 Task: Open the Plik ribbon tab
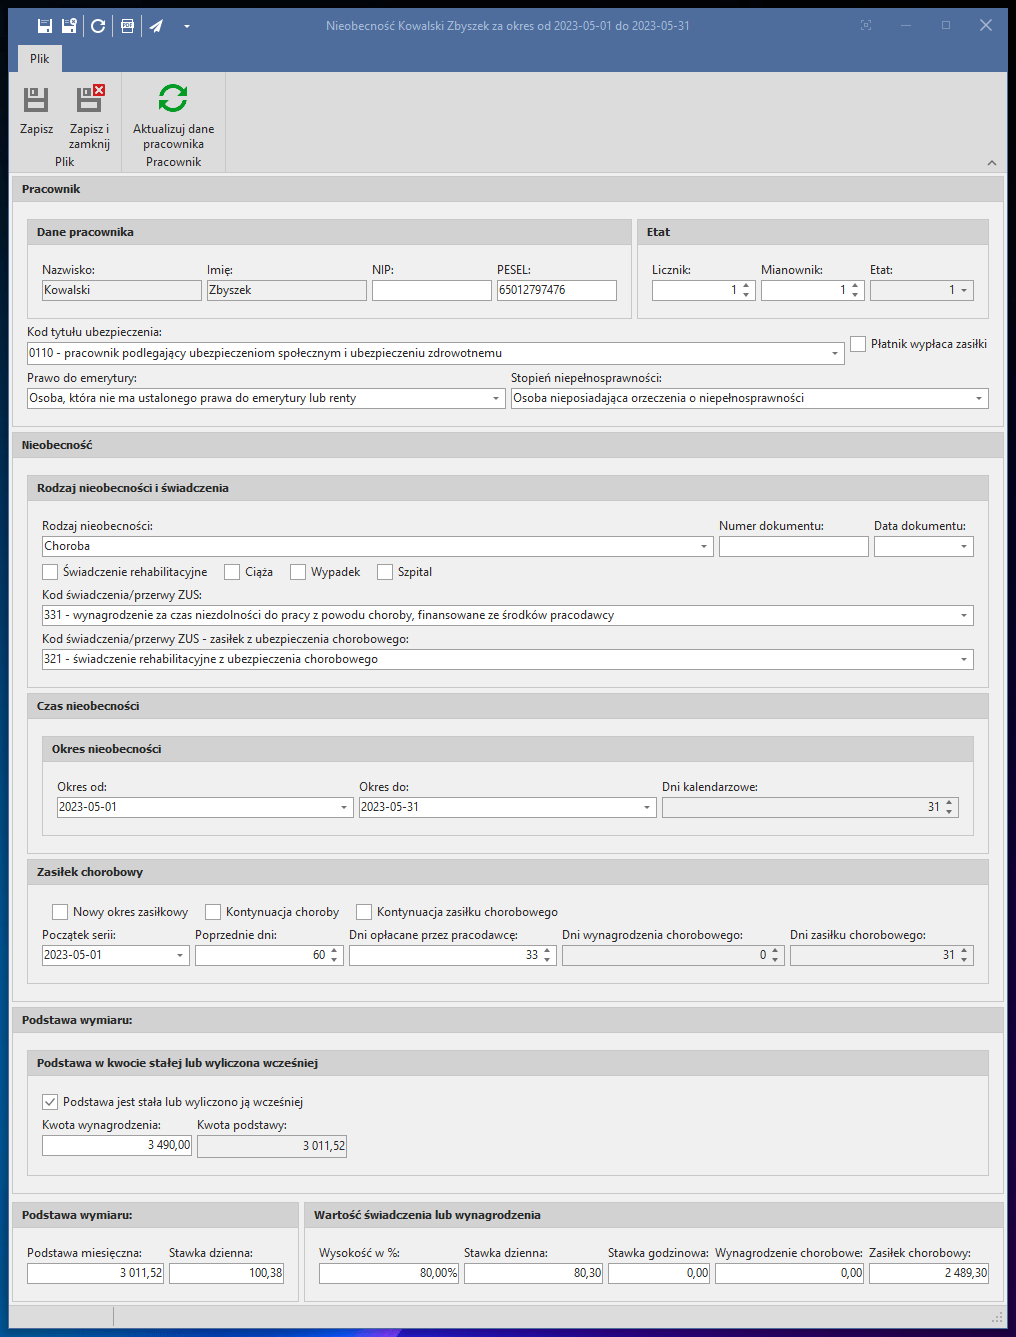pyautogui.click(x=40, y=59)
